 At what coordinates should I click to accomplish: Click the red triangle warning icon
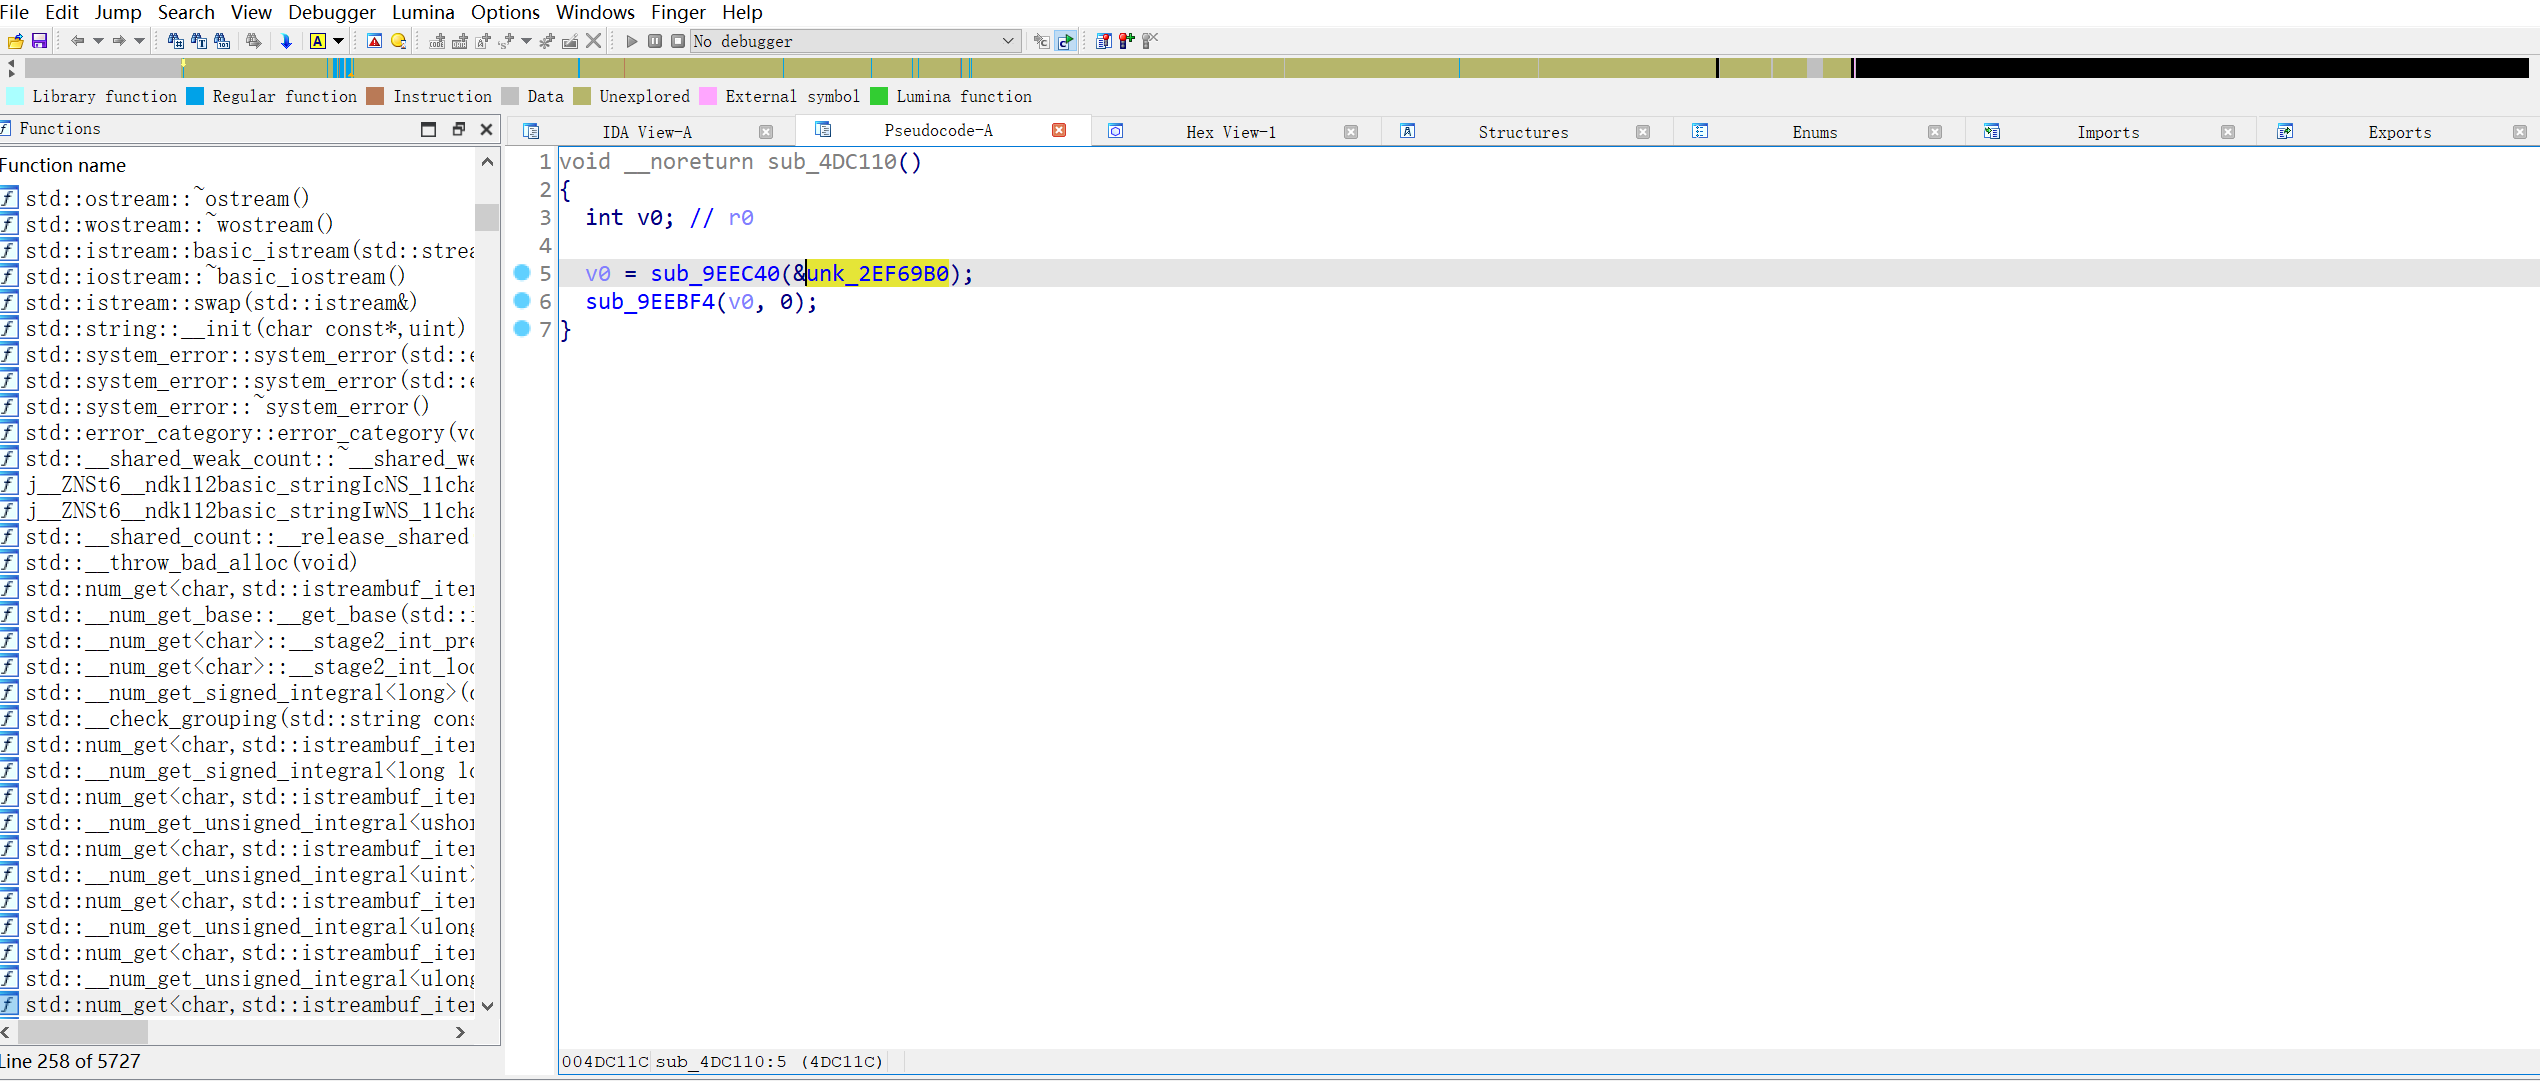coord(374,41)
